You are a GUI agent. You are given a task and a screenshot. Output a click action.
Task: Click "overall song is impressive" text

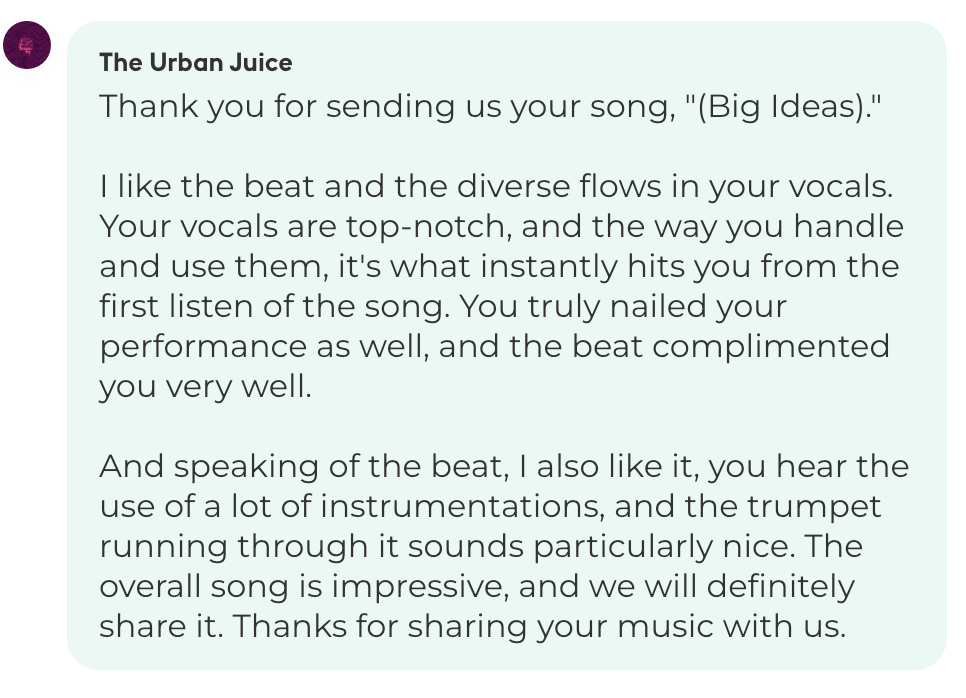[304, 586]
